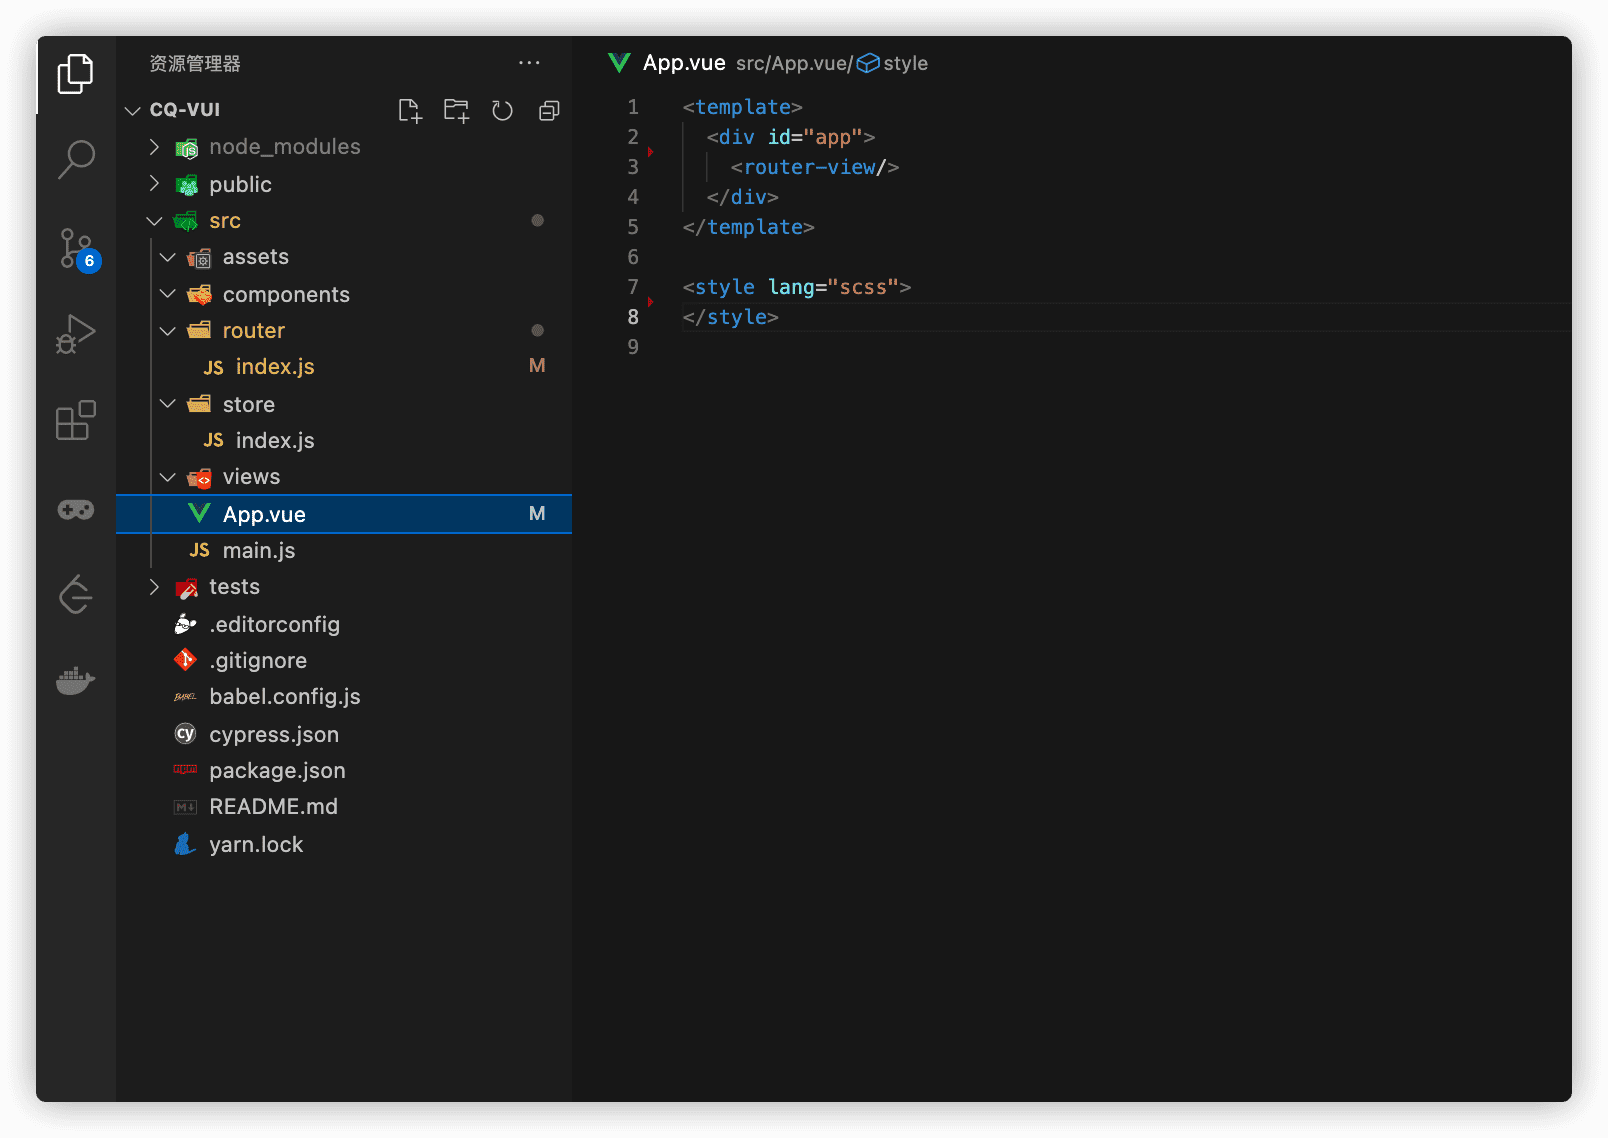Open package.json in the file tree
Viewport: 1608px width, 1138px height.
point(277,771)
